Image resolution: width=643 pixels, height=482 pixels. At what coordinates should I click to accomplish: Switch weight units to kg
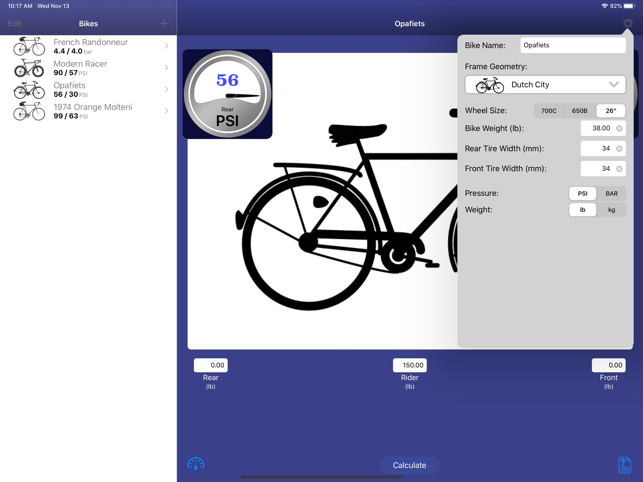pos(611,210)
